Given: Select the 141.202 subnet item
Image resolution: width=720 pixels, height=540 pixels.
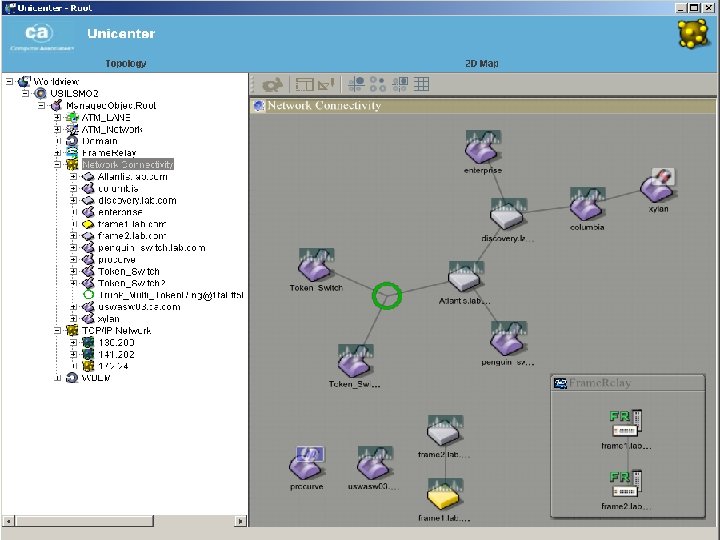Looking at the screenshot, I should click(x=116, y=354).
